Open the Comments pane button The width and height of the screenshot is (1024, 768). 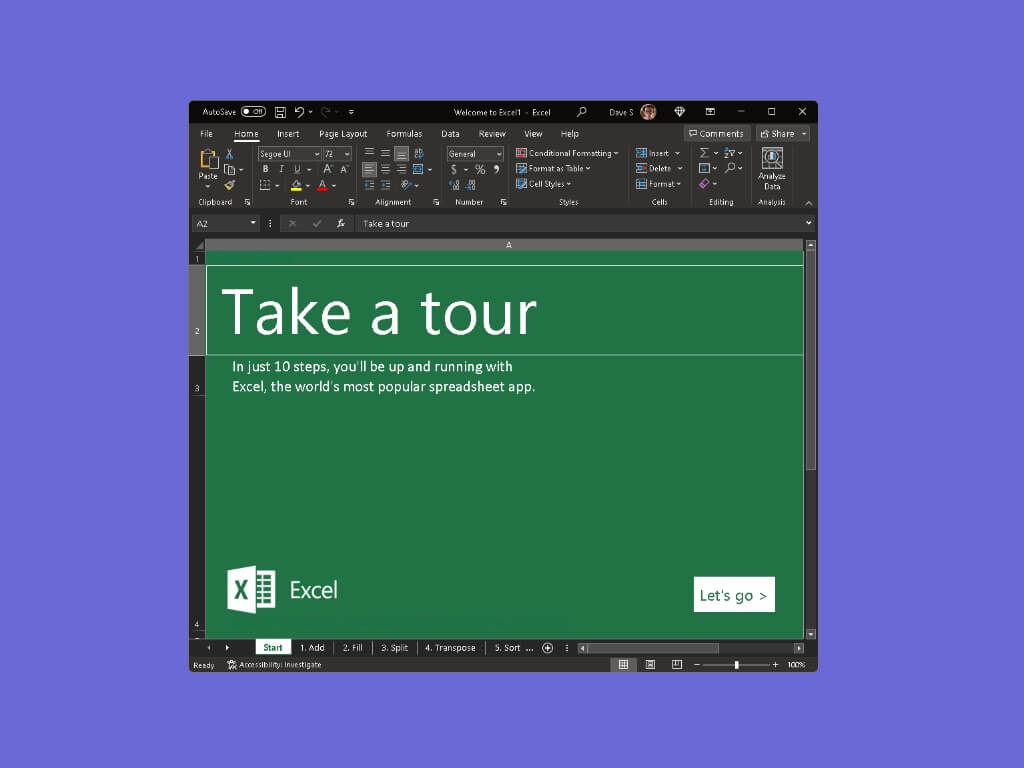point(716,134)
